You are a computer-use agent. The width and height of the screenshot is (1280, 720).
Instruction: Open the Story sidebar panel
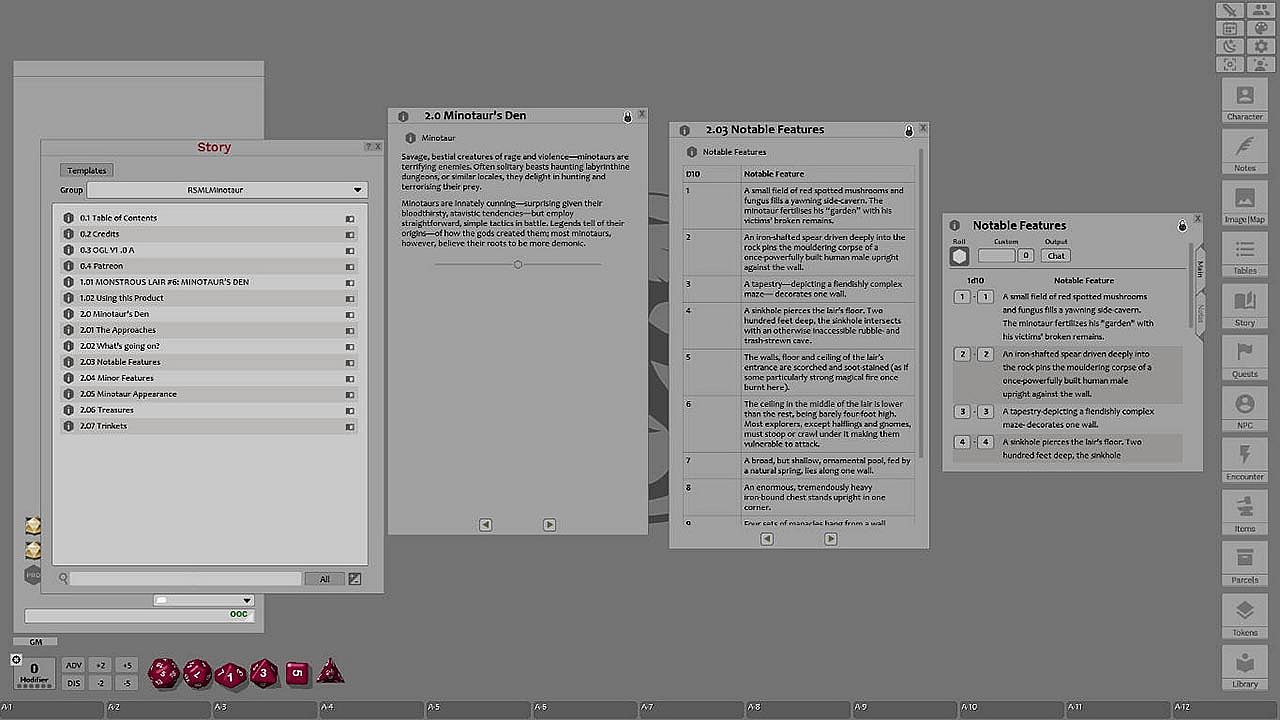point(1245,307)
